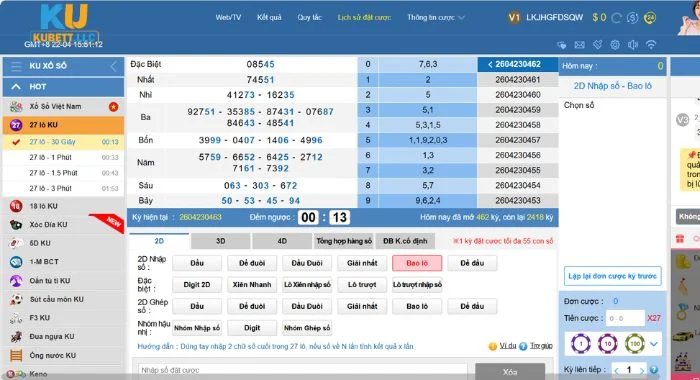Viewport: 700px width, 380px height.
Task: Open 1-M BCT game
Action: pyautogui.click(x=63, y=262)
